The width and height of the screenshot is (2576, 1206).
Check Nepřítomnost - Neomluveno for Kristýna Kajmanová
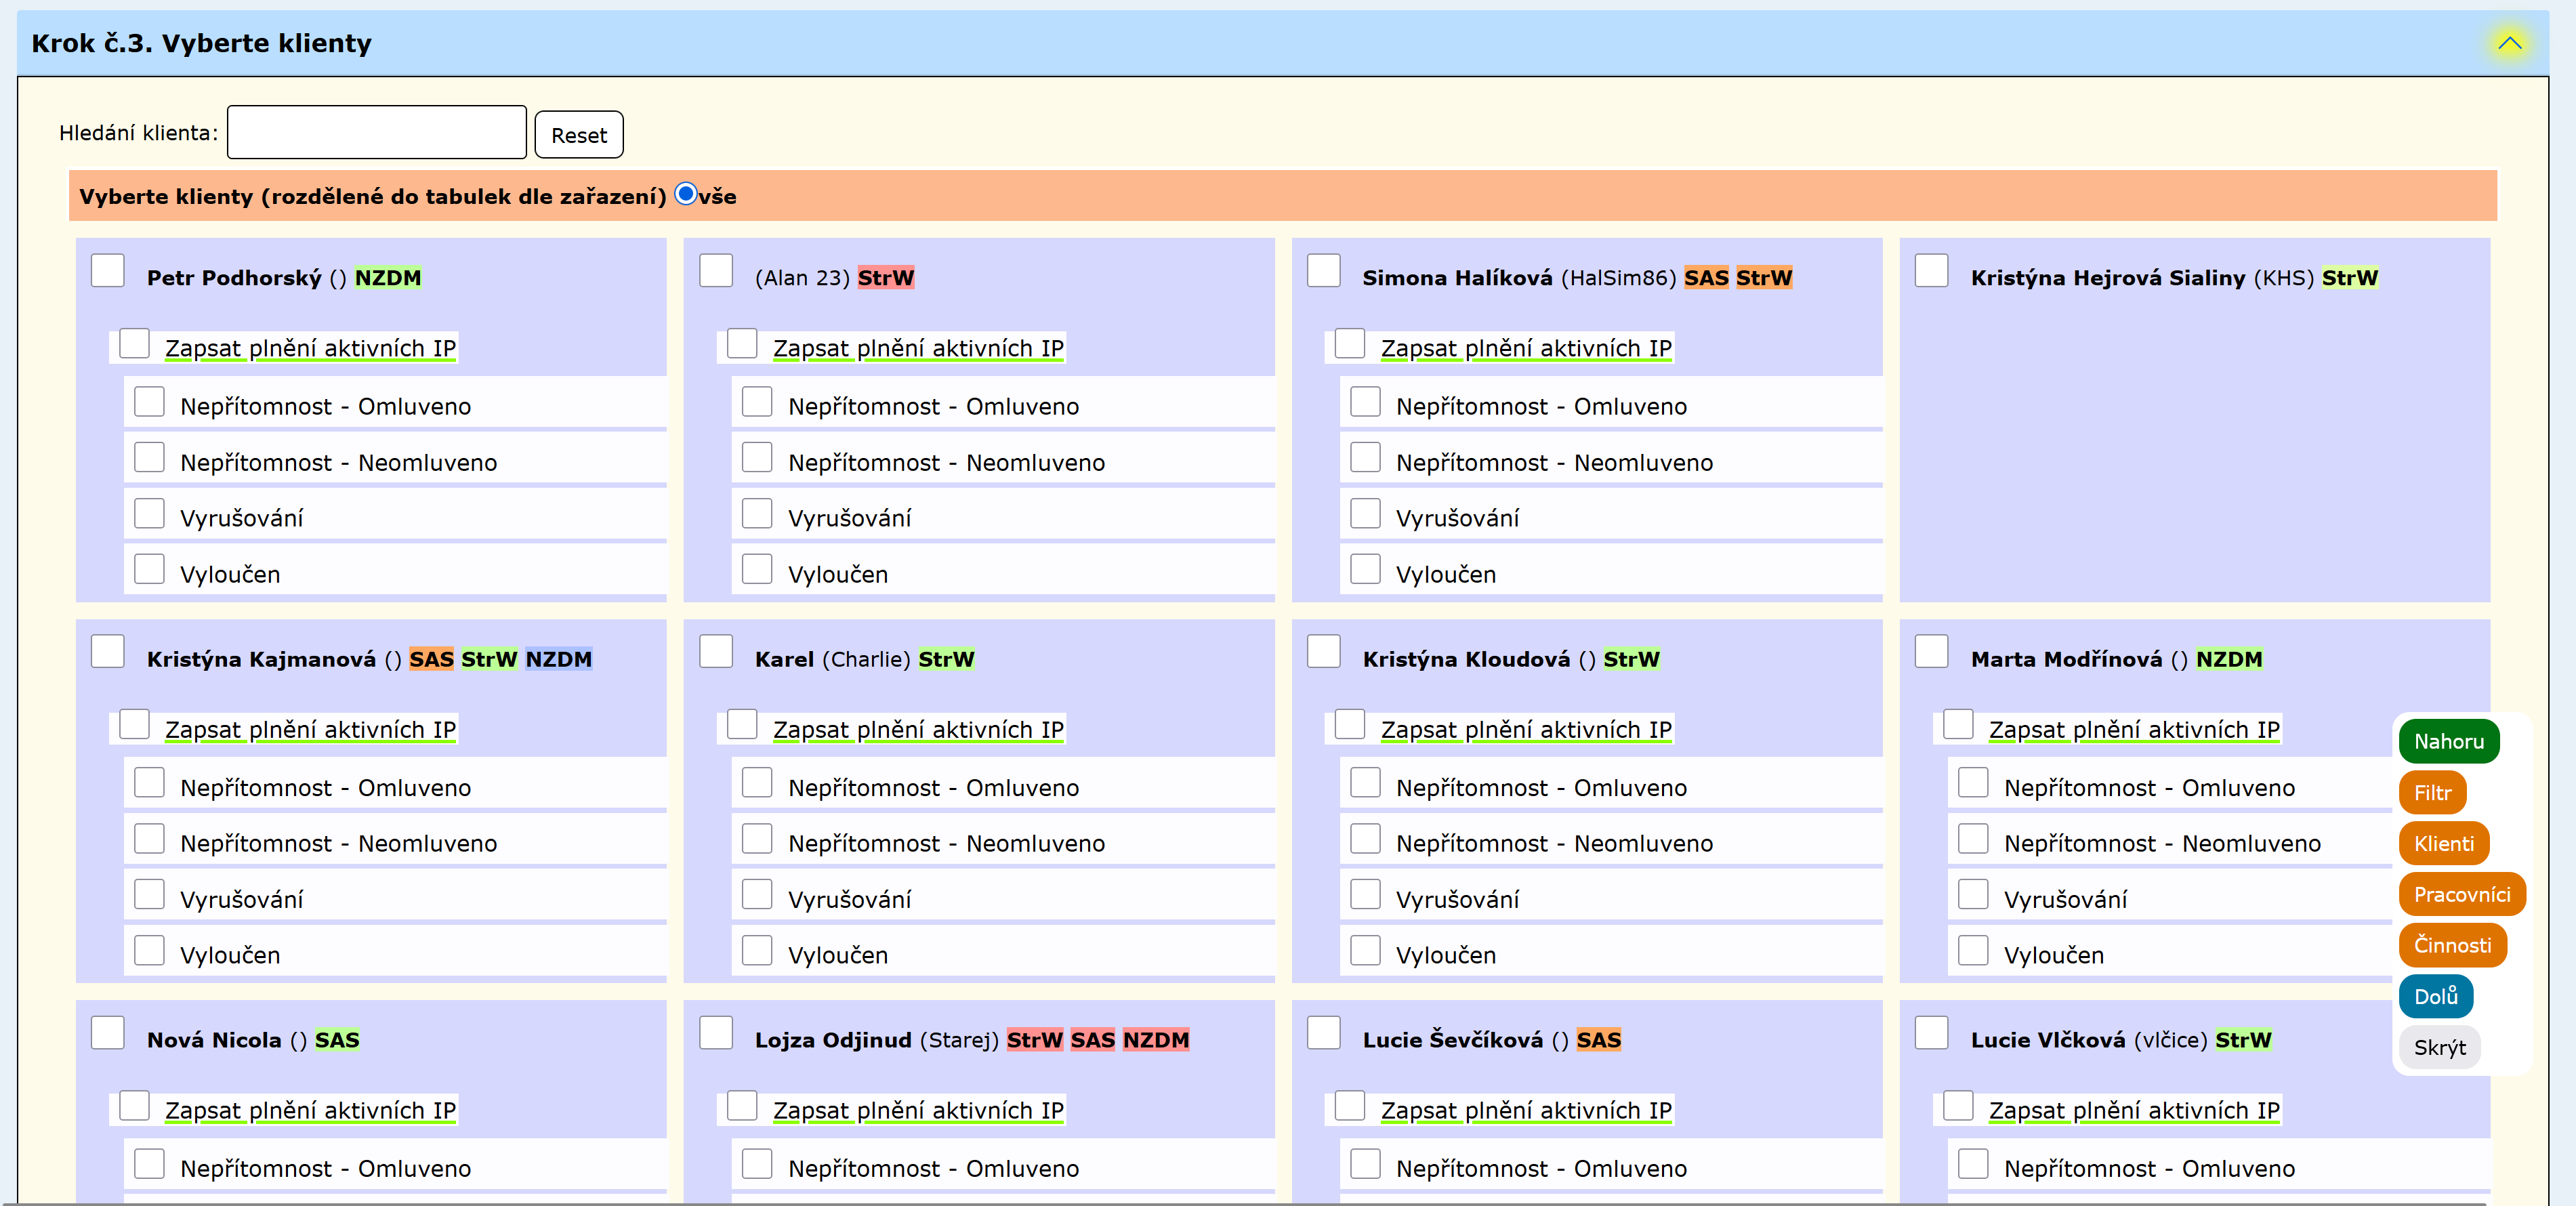coord(149,838)
